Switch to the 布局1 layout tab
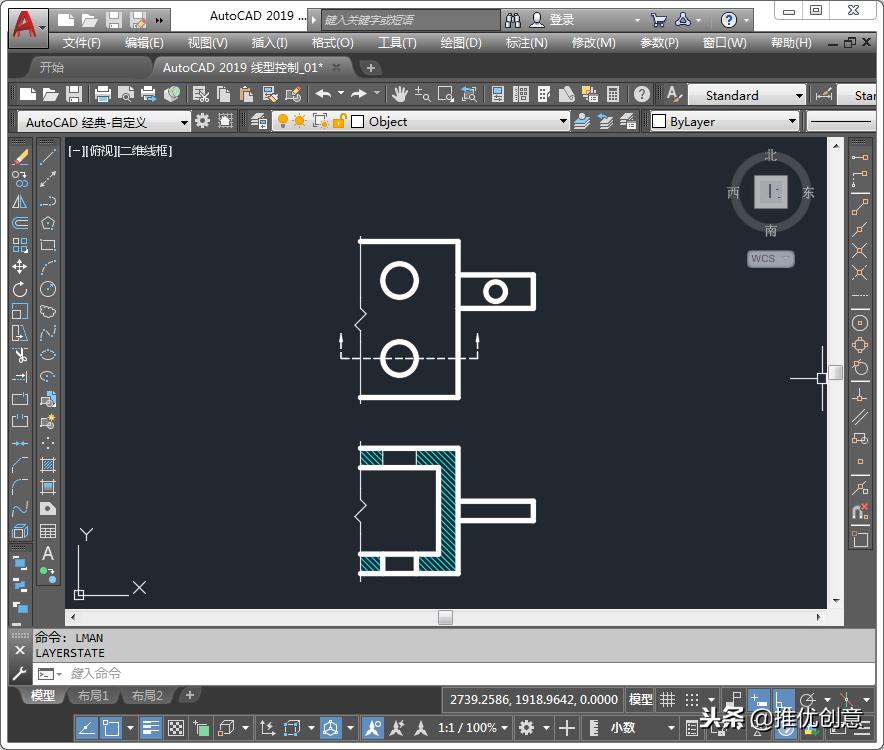 (93, 695)
